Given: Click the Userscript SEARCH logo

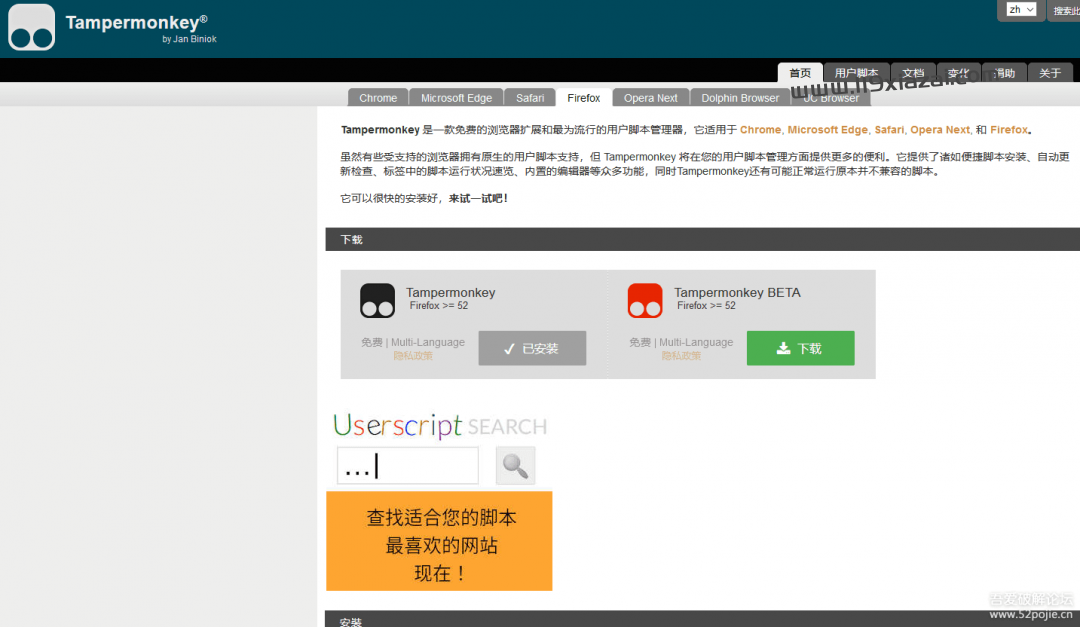Looking at the screenshot, I should point(439,426).
